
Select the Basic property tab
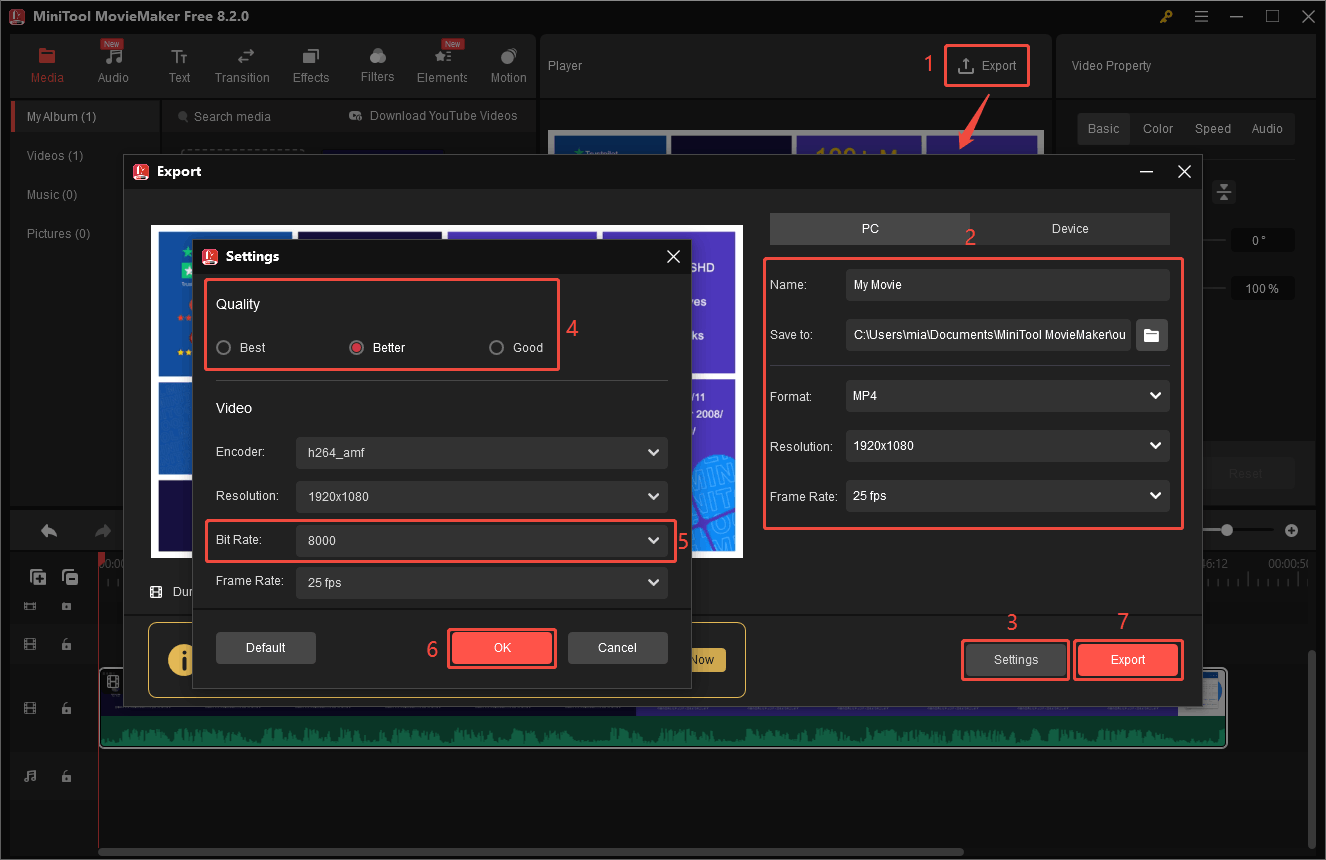(x=1104, y=129)
